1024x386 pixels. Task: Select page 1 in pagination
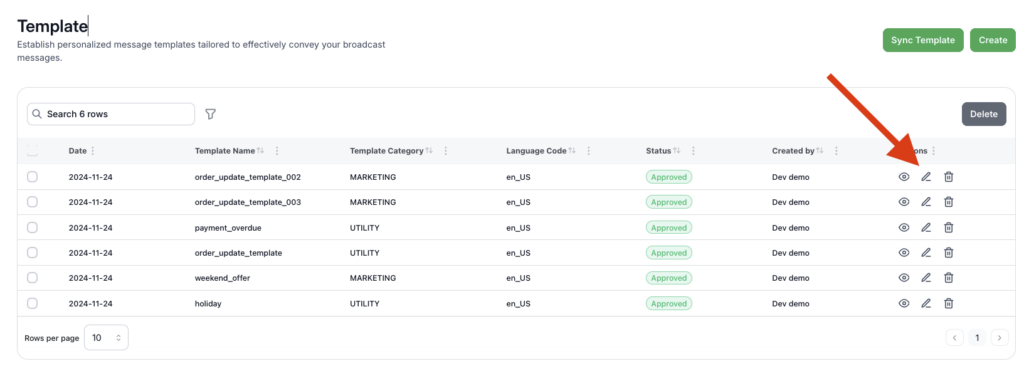click(977, 338)
